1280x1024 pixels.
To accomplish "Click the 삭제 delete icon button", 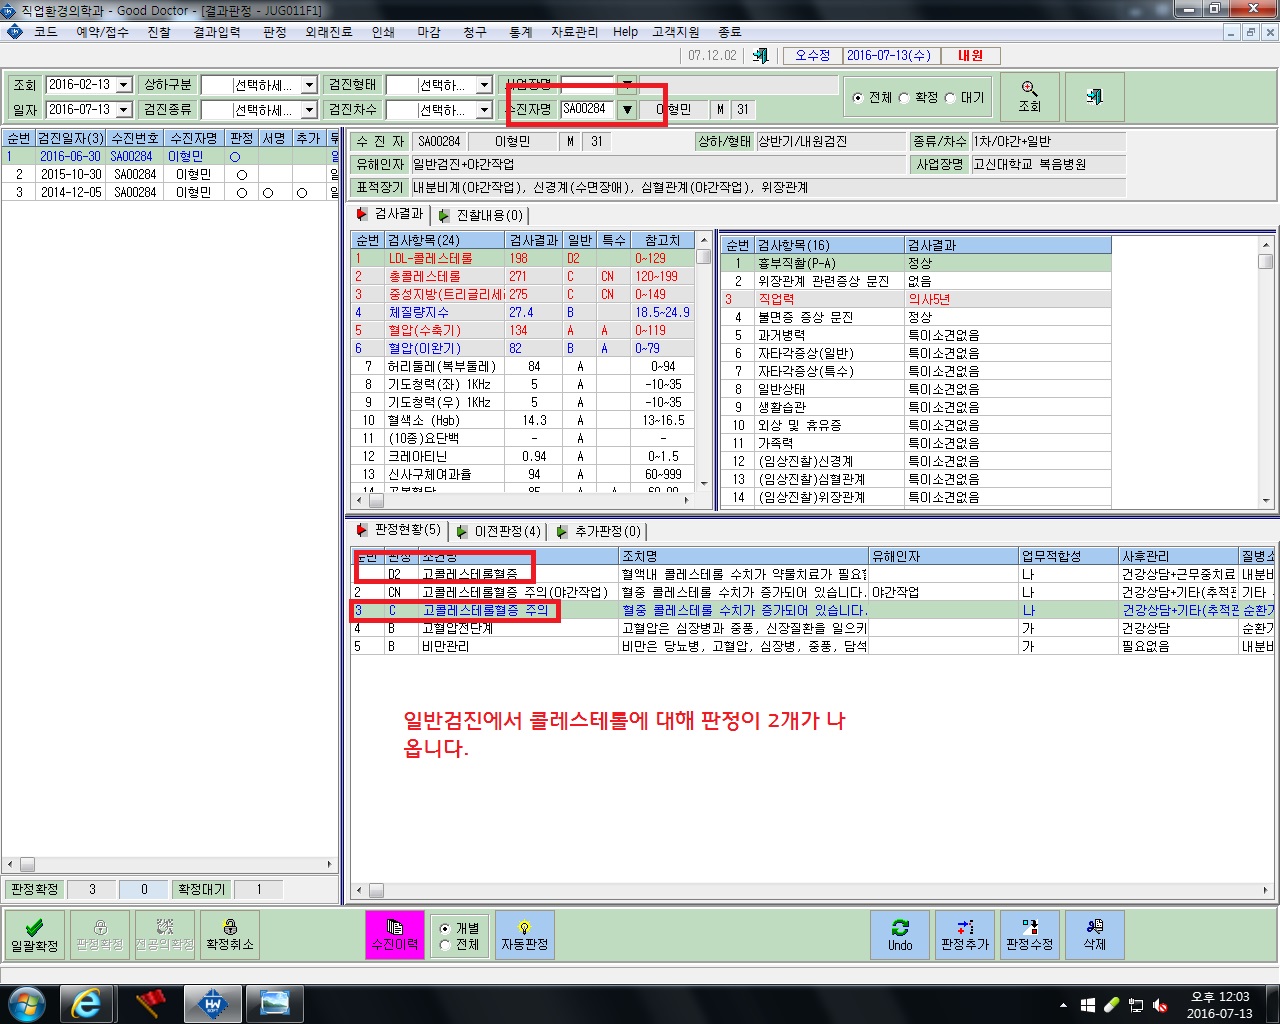I will [1095, 935].
